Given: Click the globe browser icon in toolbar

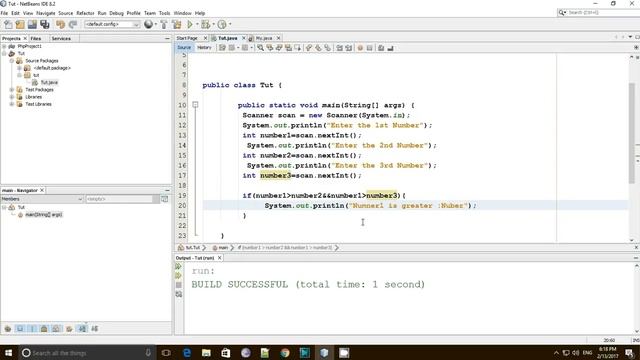Looking at the screenshot, I should coord(149,24).
